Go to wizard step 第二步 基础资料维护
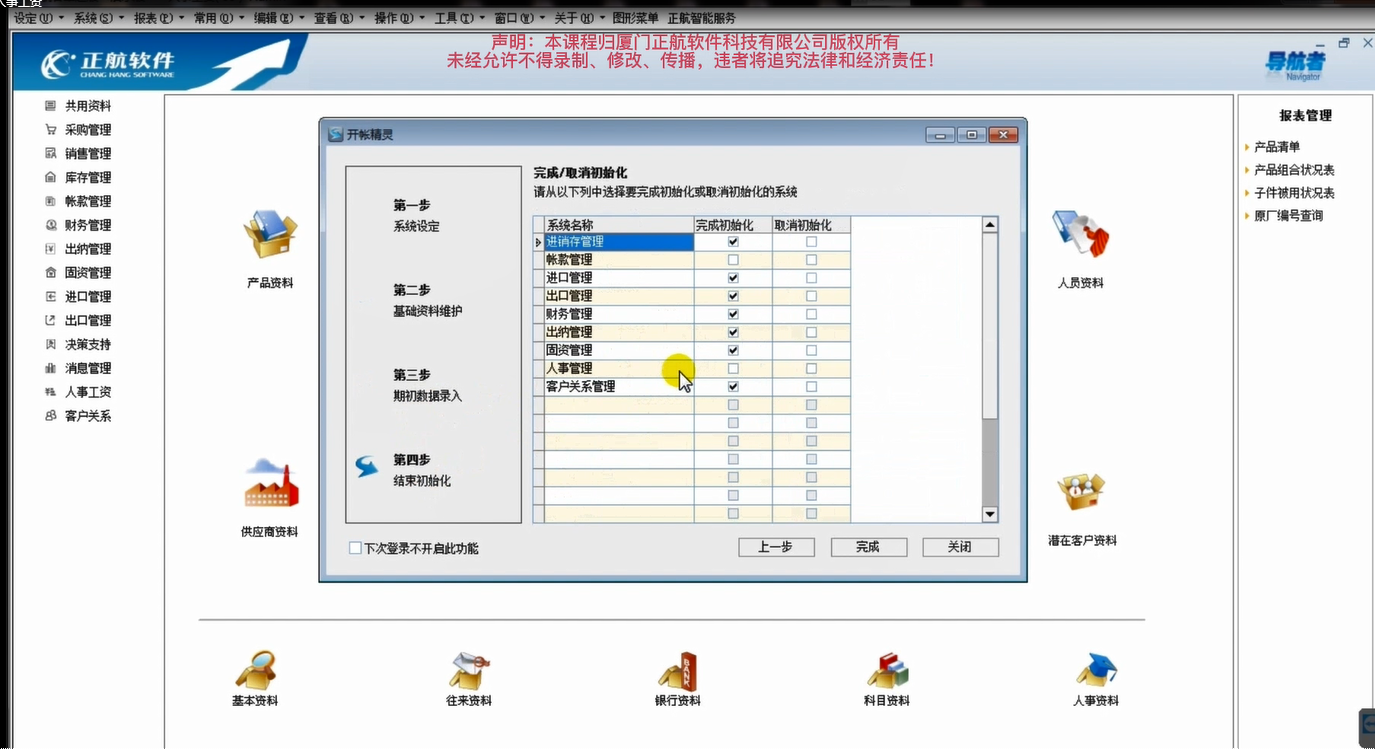Viewport: 1375px width, 749px height. click(x=427, y=300)
